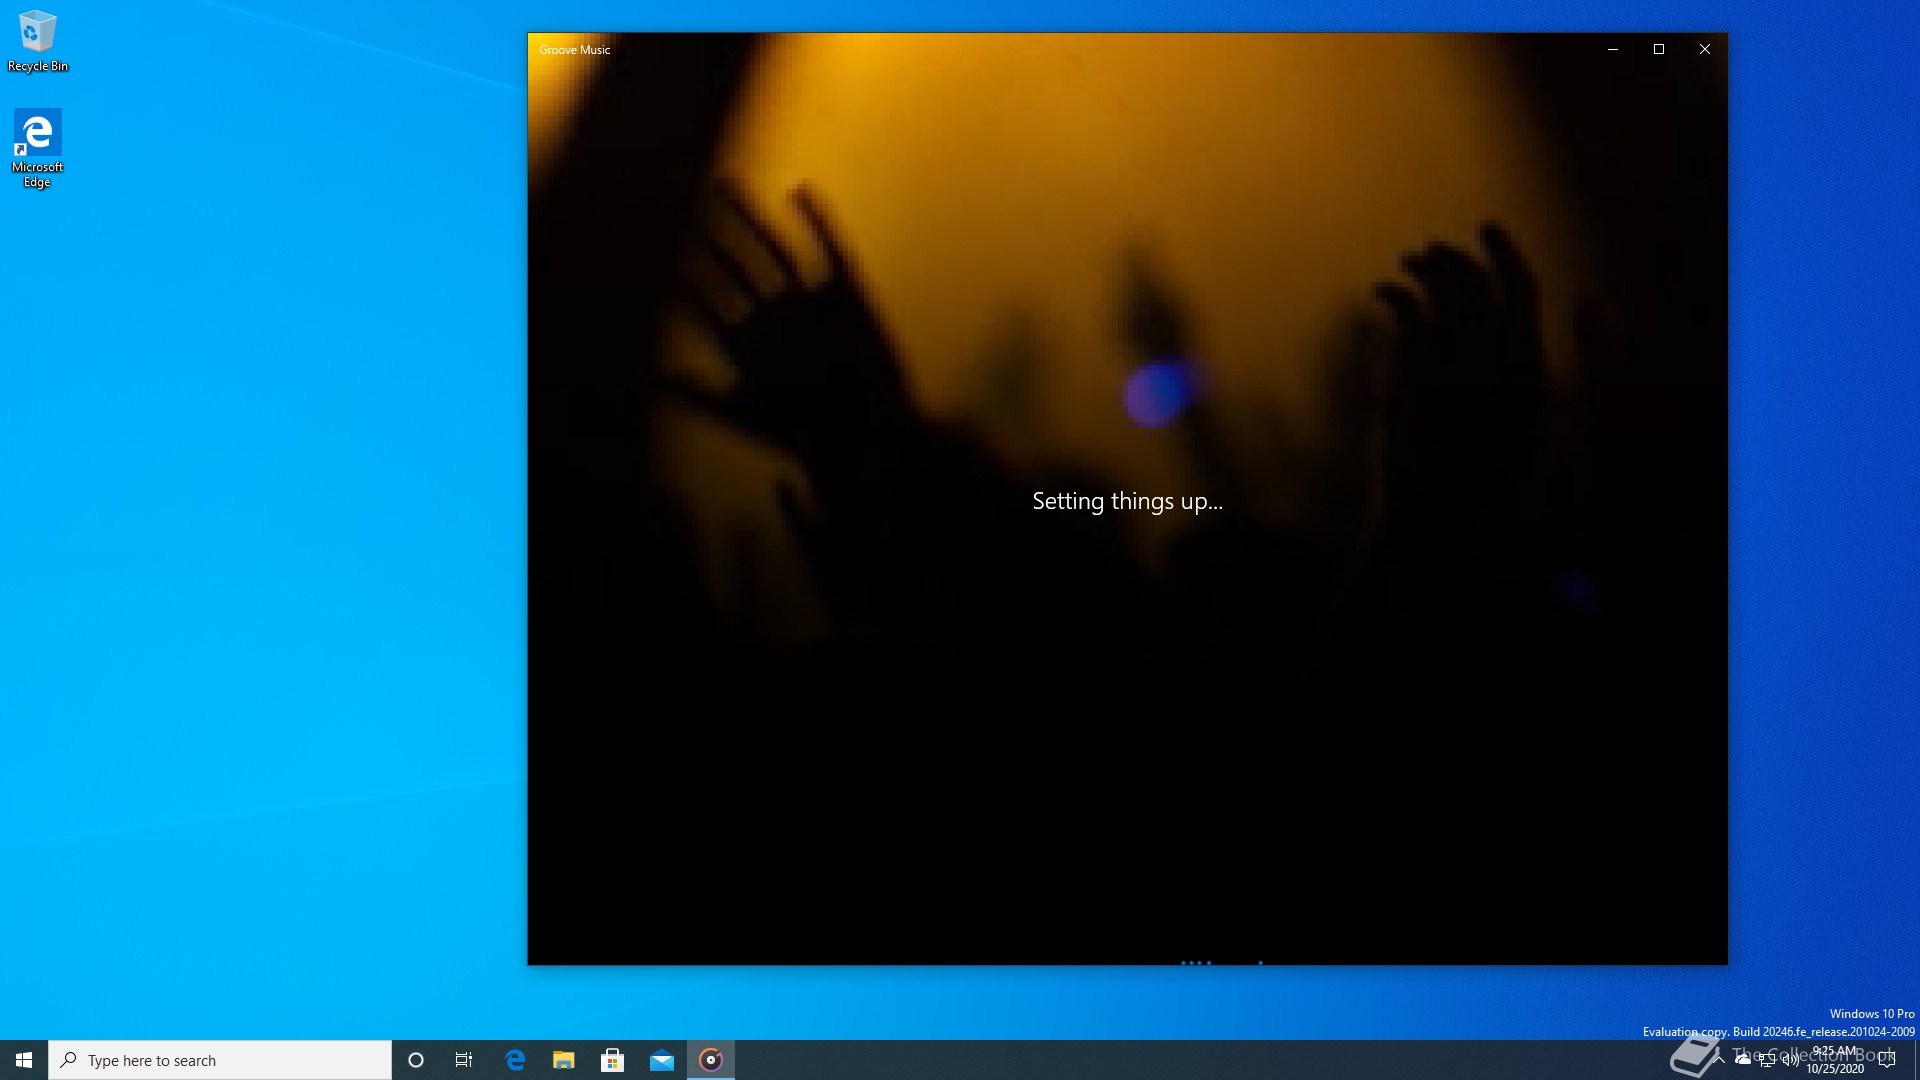Click the 'Setting things up...' text

(x=1127, y=501)
